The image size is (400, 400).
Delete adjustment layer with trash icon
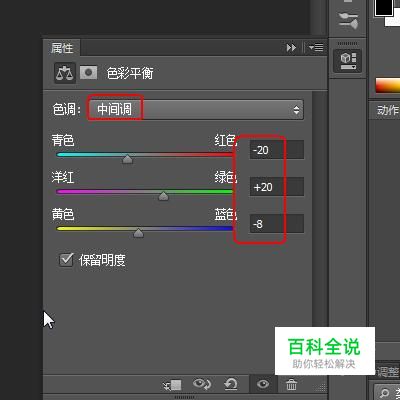(x=291, y=384)
